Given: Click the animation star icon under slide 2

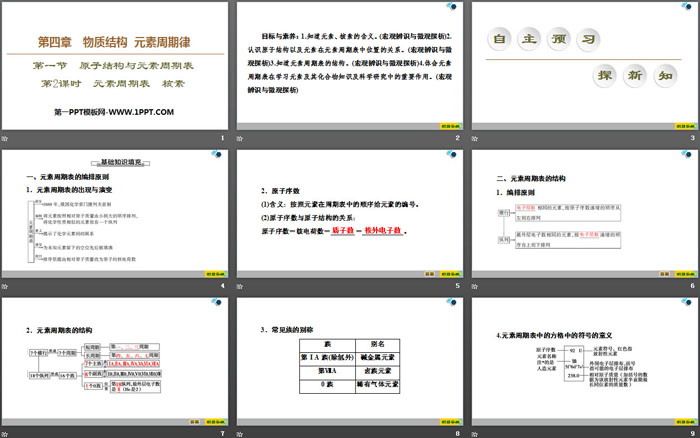Looking at the screenshot, I should pyautogui.click(x=240, y=138).
